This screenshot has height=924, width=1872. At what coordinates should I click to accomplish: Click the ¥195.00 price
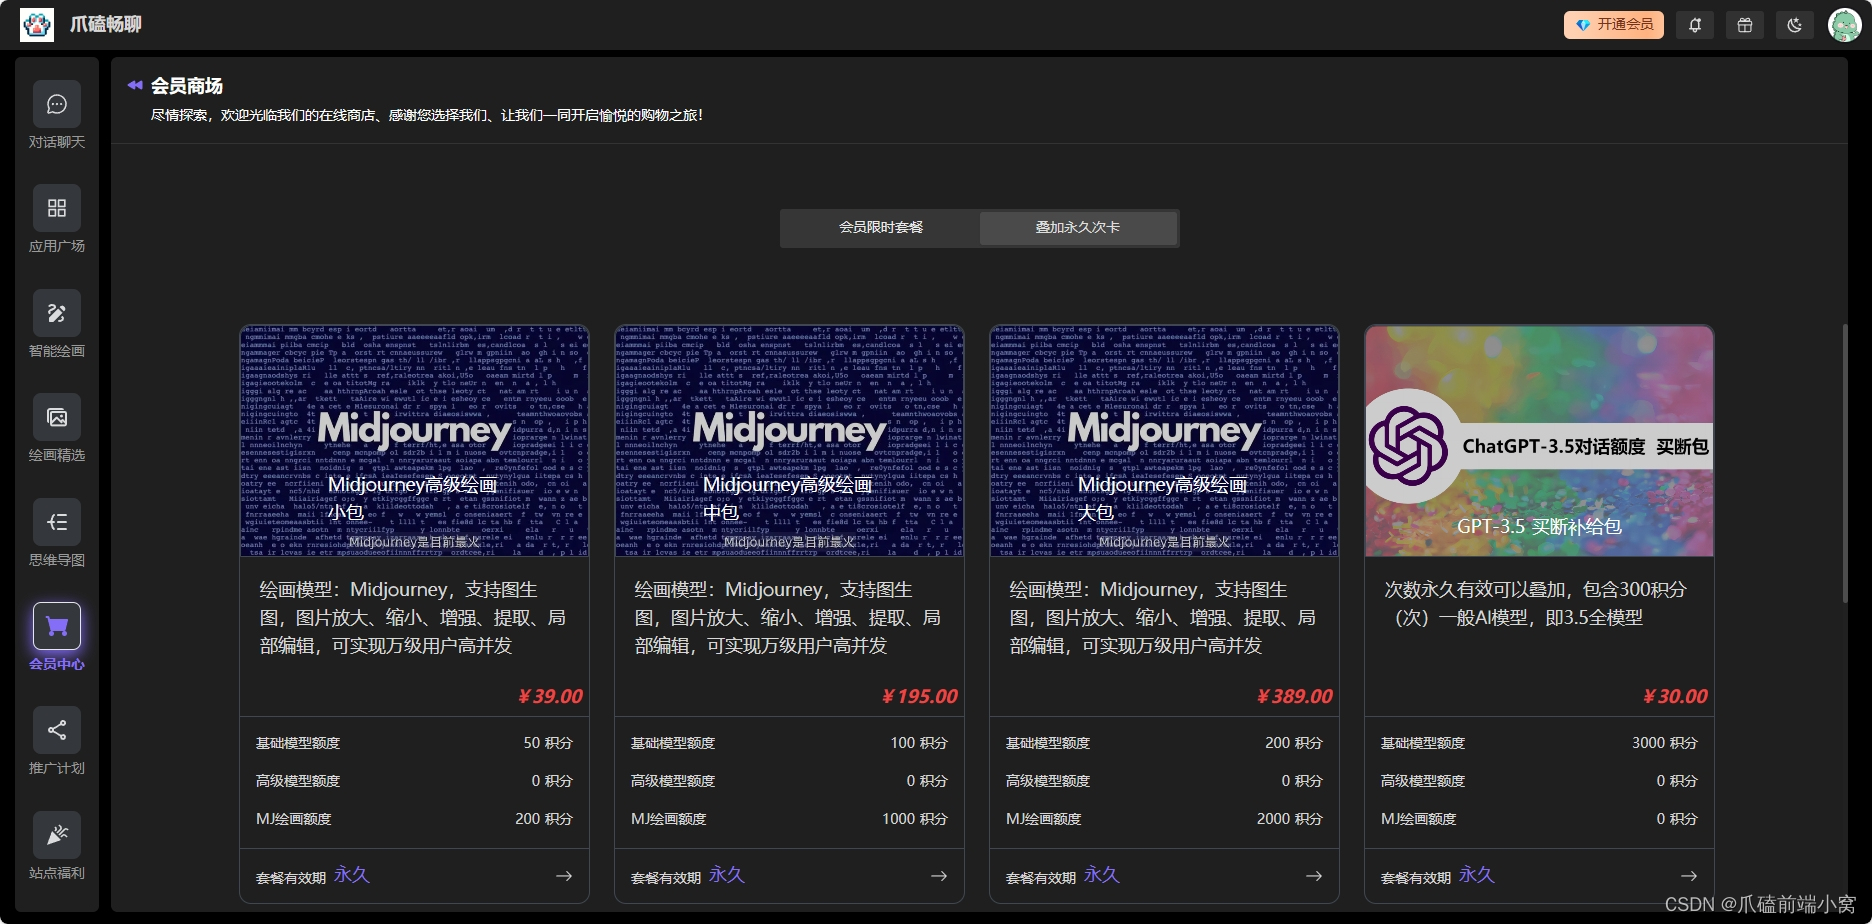click(919, 696)
